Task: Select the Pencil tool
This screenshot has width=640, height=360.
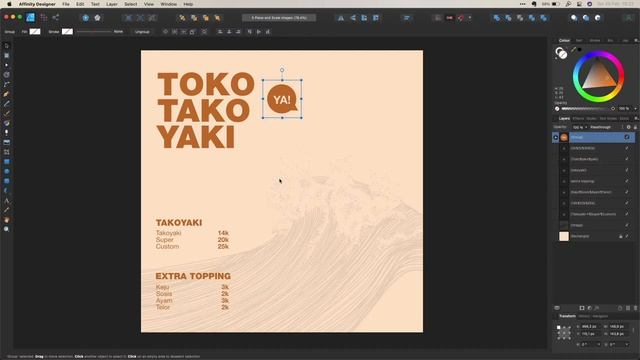Action: pos(7,104)
